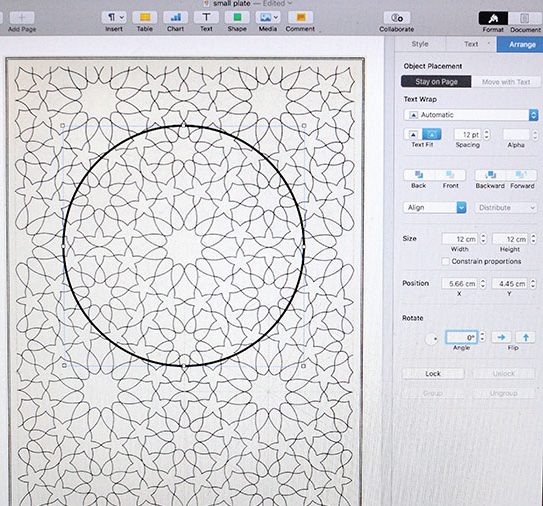Click the Group button
Image resolution: width=543 pixels, height=506 pixels.
pyautogui.click(x=433, y=393)
